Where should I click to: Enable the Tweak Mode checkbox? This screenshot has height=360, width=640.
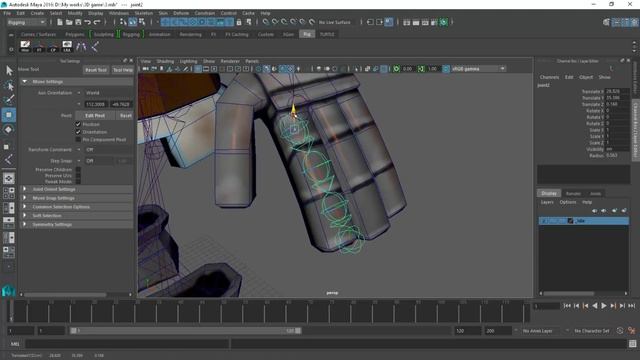78,182
